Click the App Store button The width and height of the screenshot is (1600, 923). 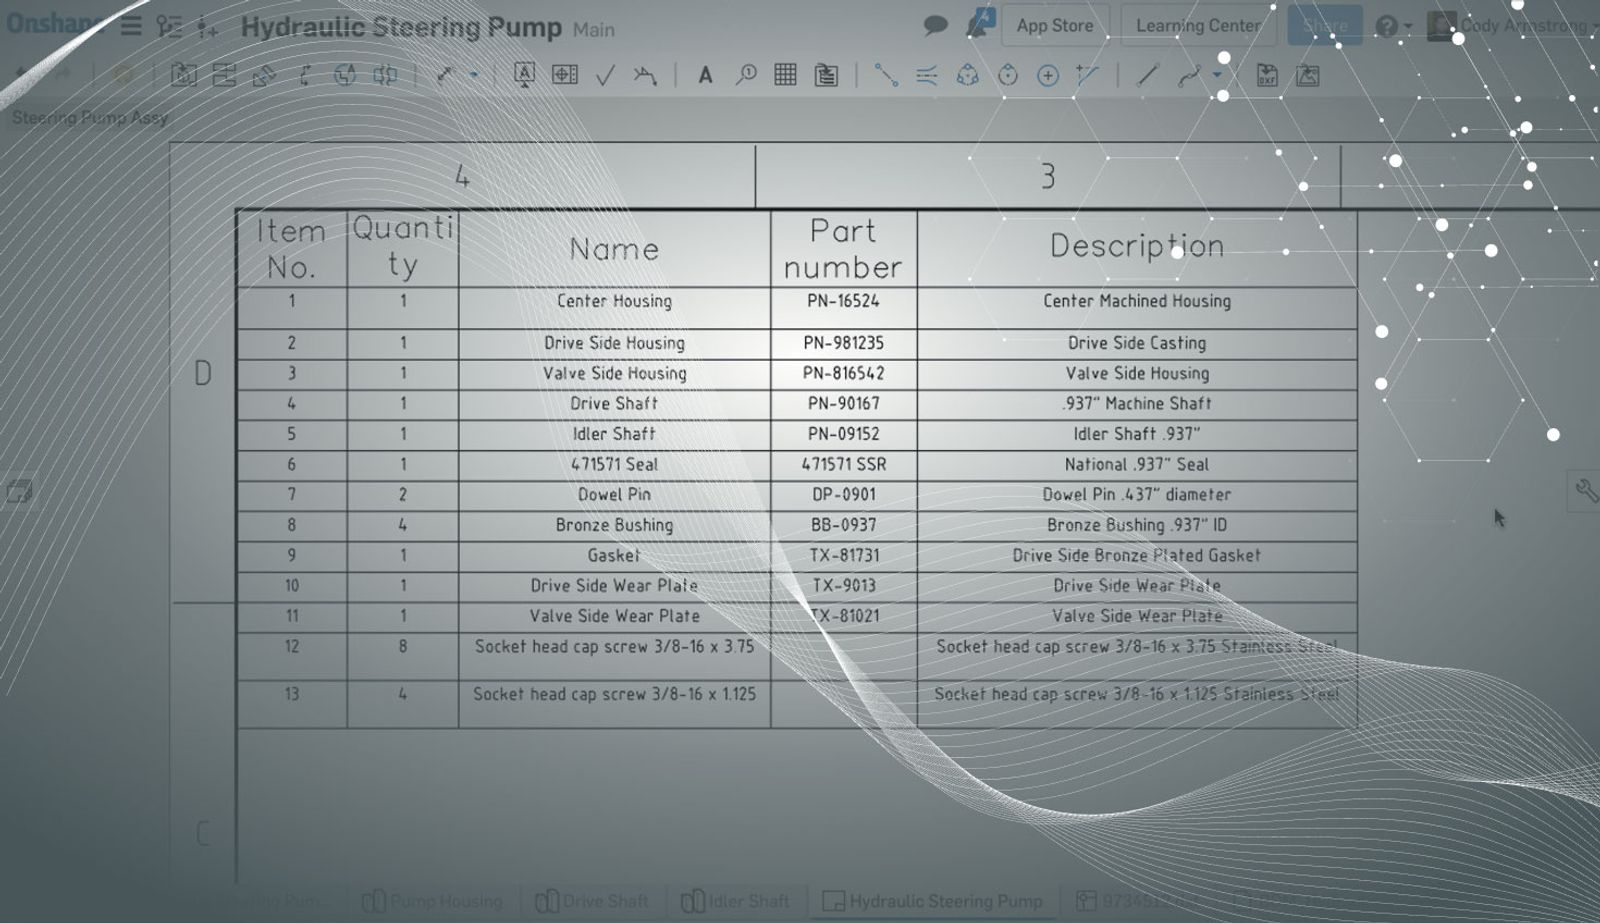[1054, 26]
